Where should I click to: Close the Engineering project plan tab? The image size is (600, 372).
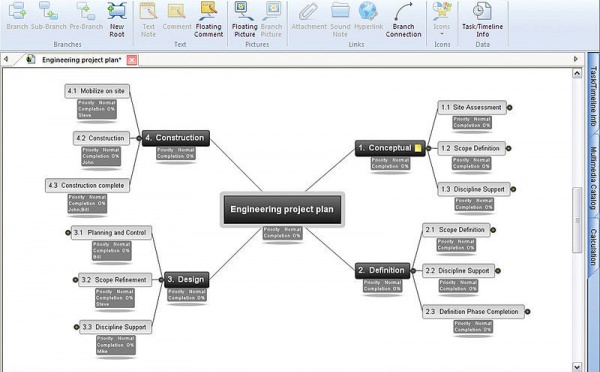(x=132, y=60)
